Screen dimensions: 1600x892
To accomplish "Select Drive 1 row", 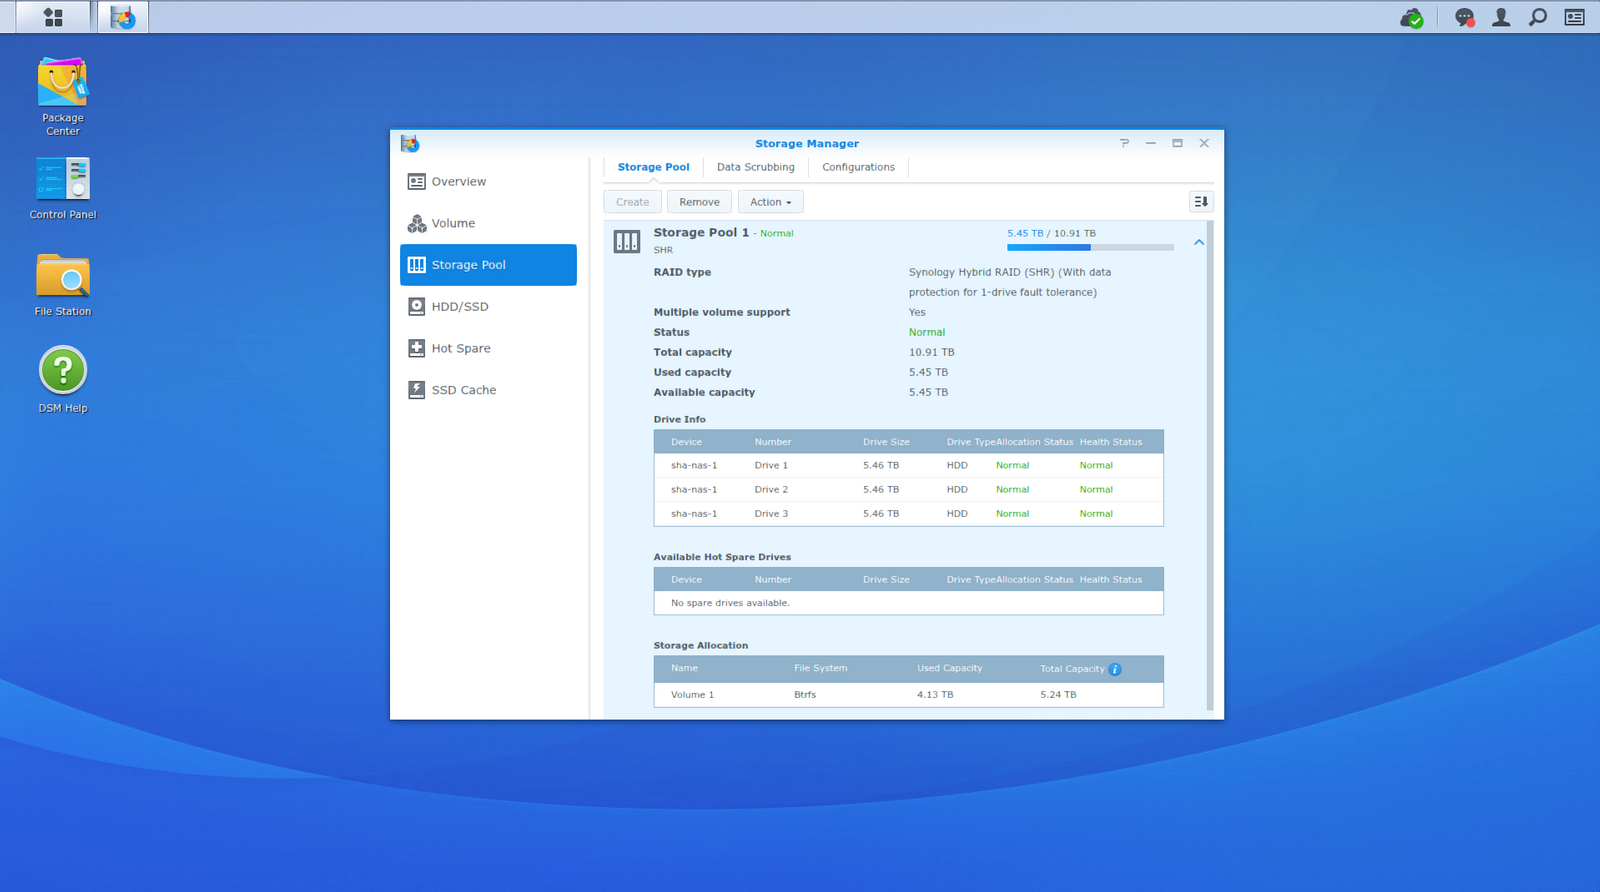I will (908, 465).
